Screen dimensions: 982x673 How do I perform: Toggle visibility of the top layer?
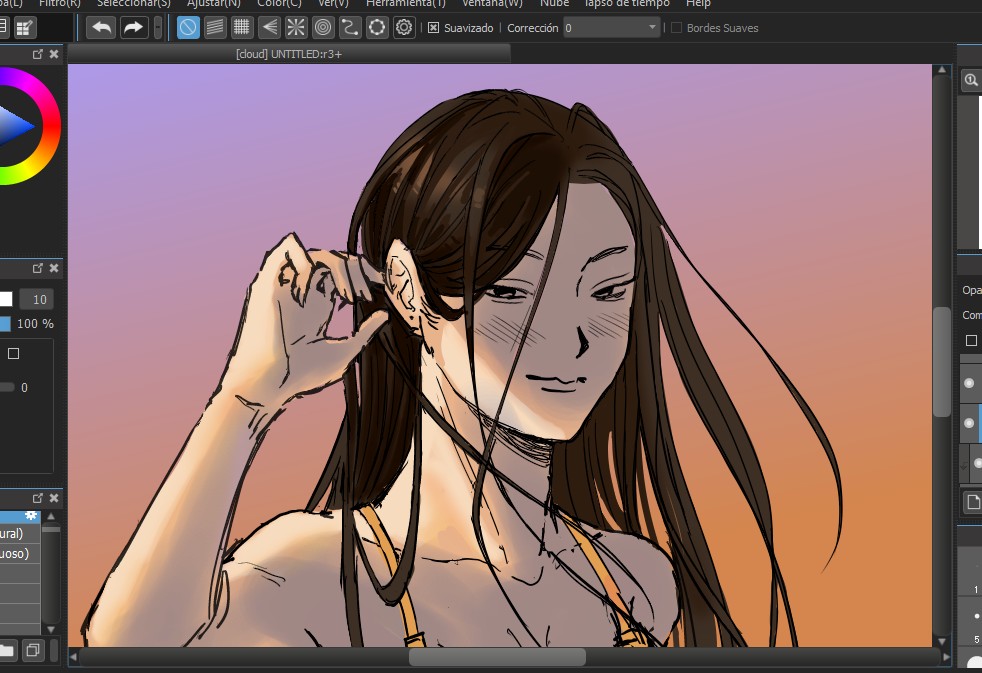(x=969, y=383)
